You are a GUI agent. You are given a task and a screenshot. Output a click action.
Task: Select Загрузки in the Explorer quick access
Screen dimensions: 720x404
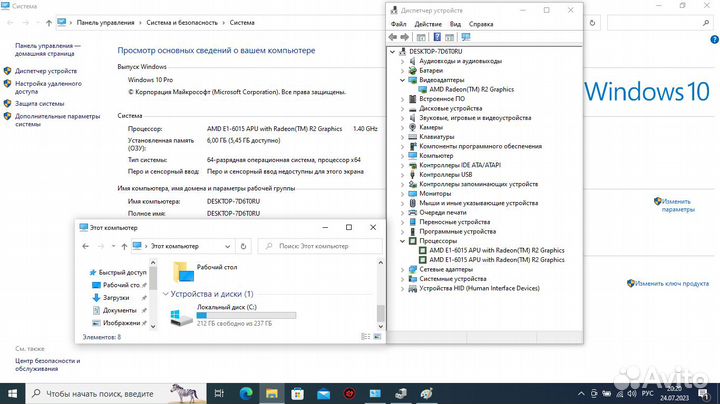click(x=116, y=297)
